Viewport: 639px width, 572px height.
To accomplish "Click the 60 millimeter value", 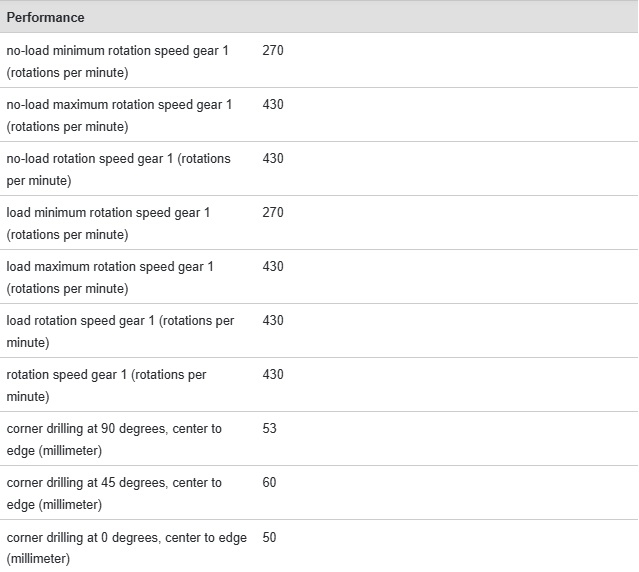I will coord(269,482).
